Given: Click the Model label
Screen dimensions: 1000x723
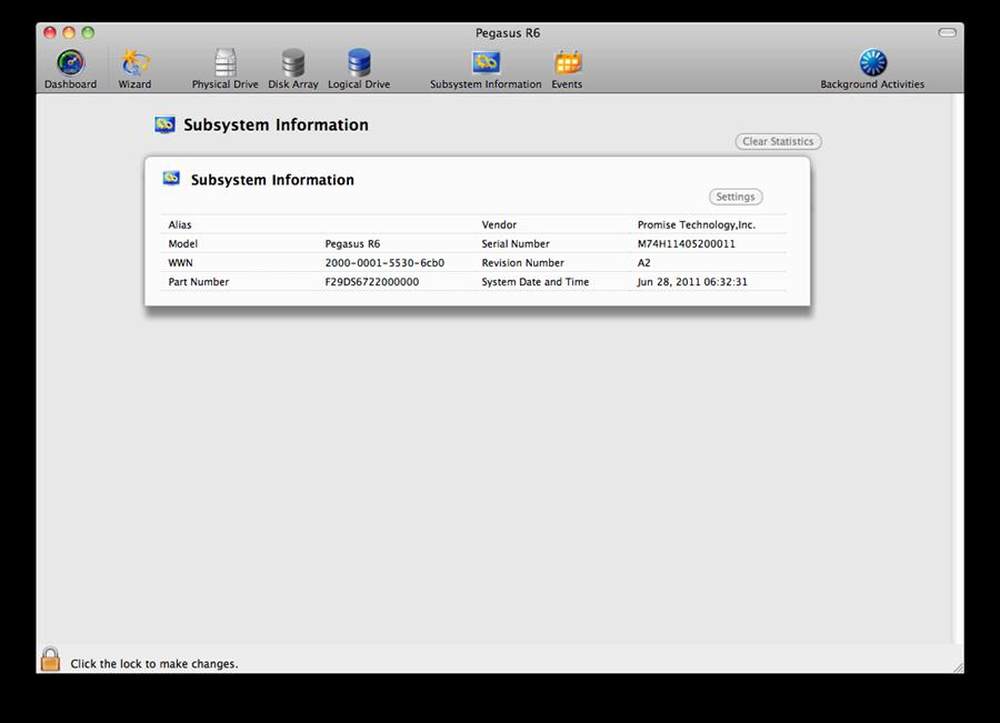Looking at the screenshot, I should [x=183, y=244].
